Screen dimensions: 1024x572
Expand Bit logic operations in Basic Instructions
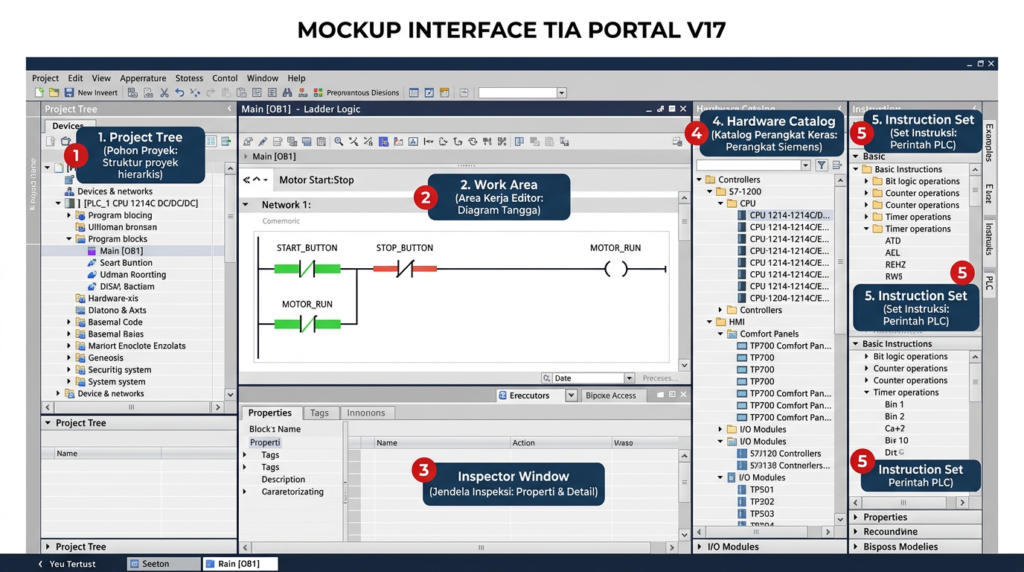click(867, 181)
